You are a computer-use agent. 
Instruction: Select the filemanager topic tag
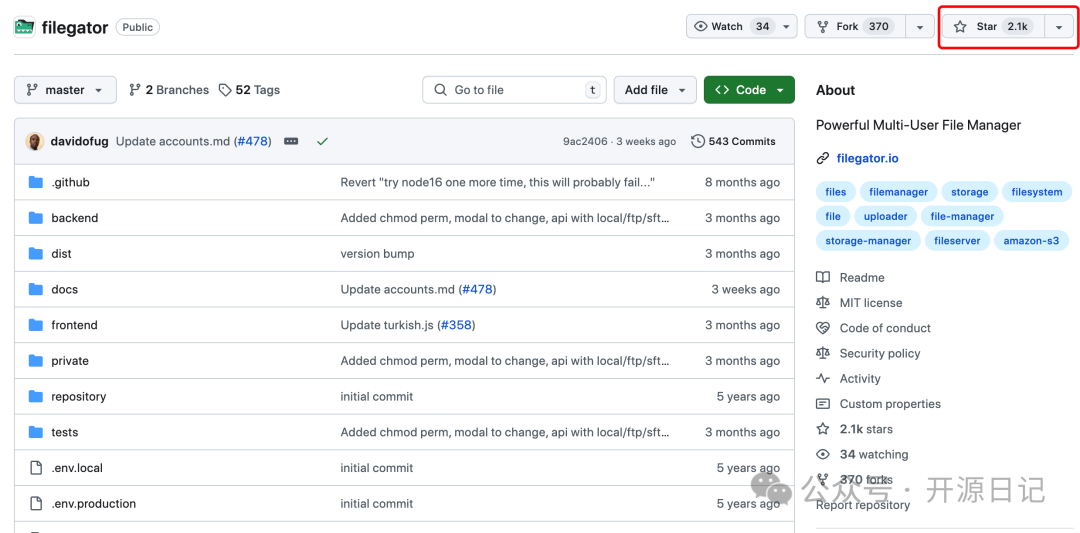[x=898, y=192]
